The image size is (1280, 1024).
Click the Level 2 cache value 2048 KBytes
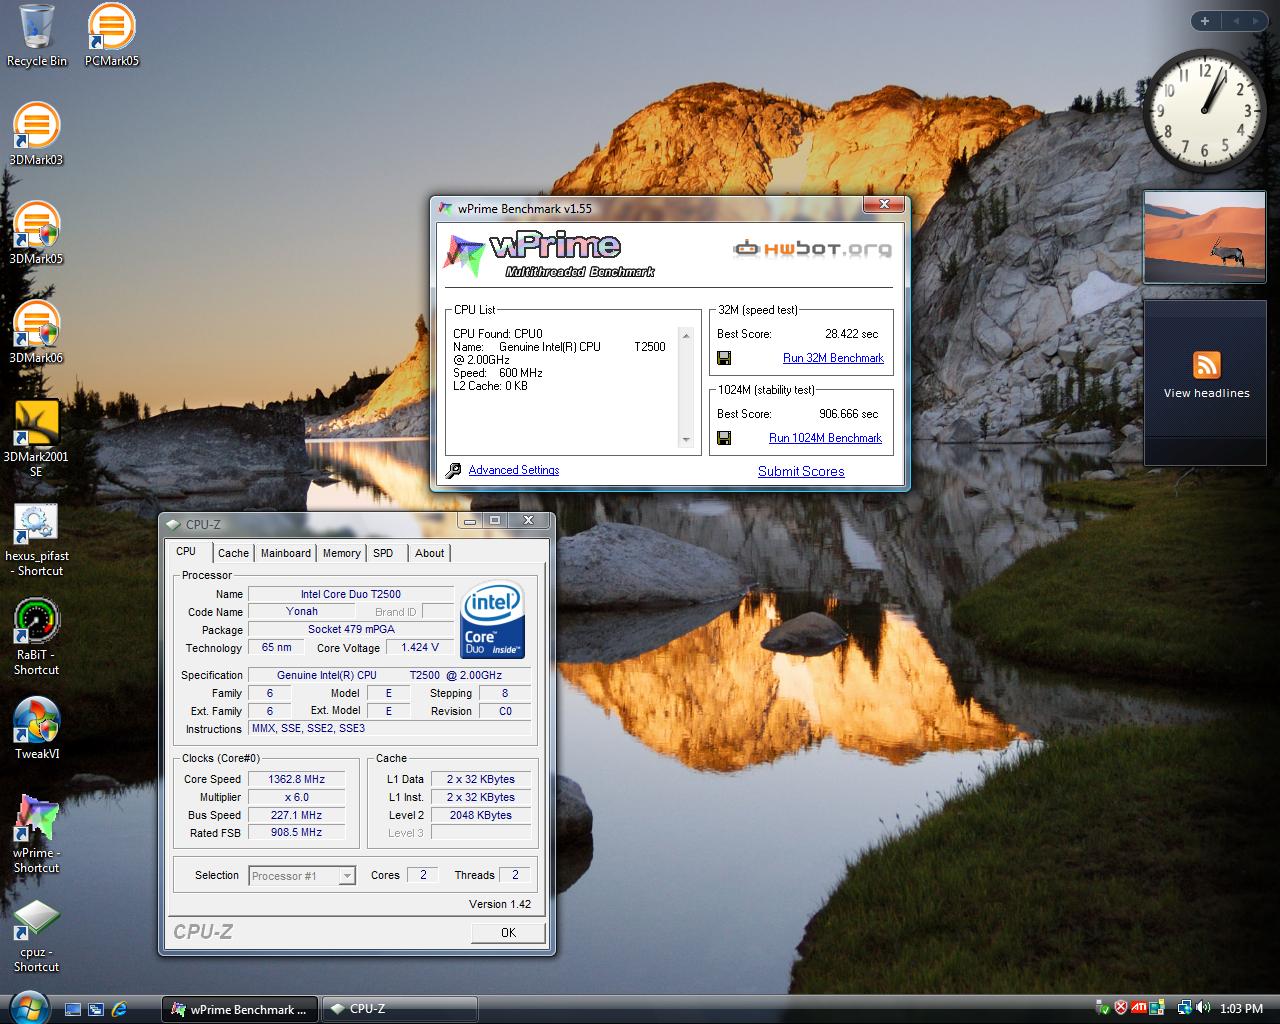pos(481,815)
